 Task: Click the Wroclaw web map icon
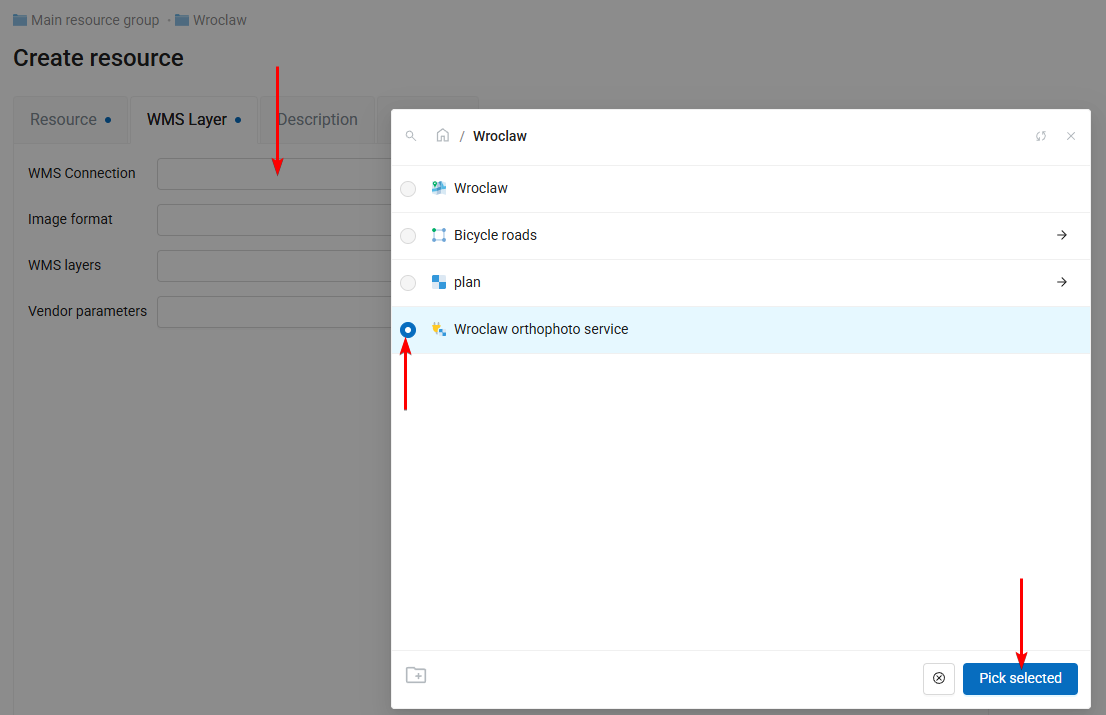438,188
